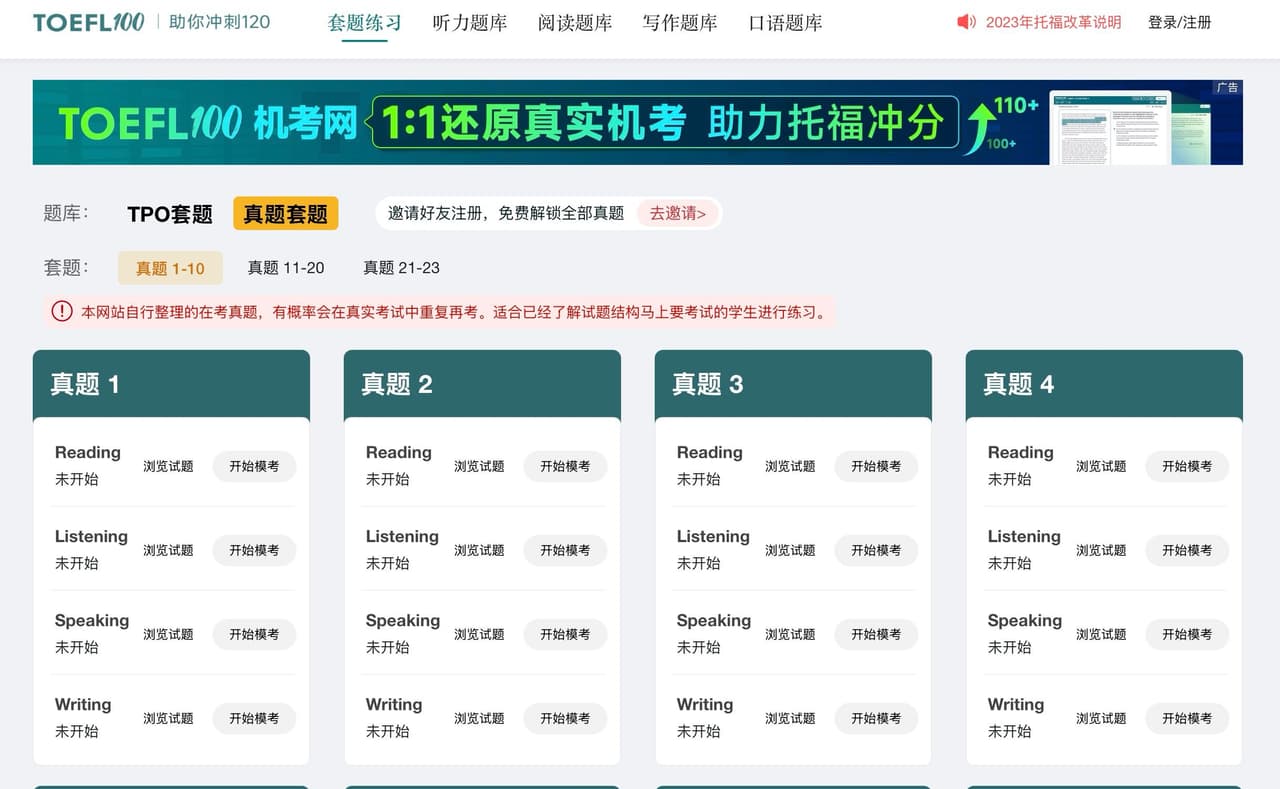
Task: Start 真题 4 Speaking mock exam
Action: pos(1187,634)
